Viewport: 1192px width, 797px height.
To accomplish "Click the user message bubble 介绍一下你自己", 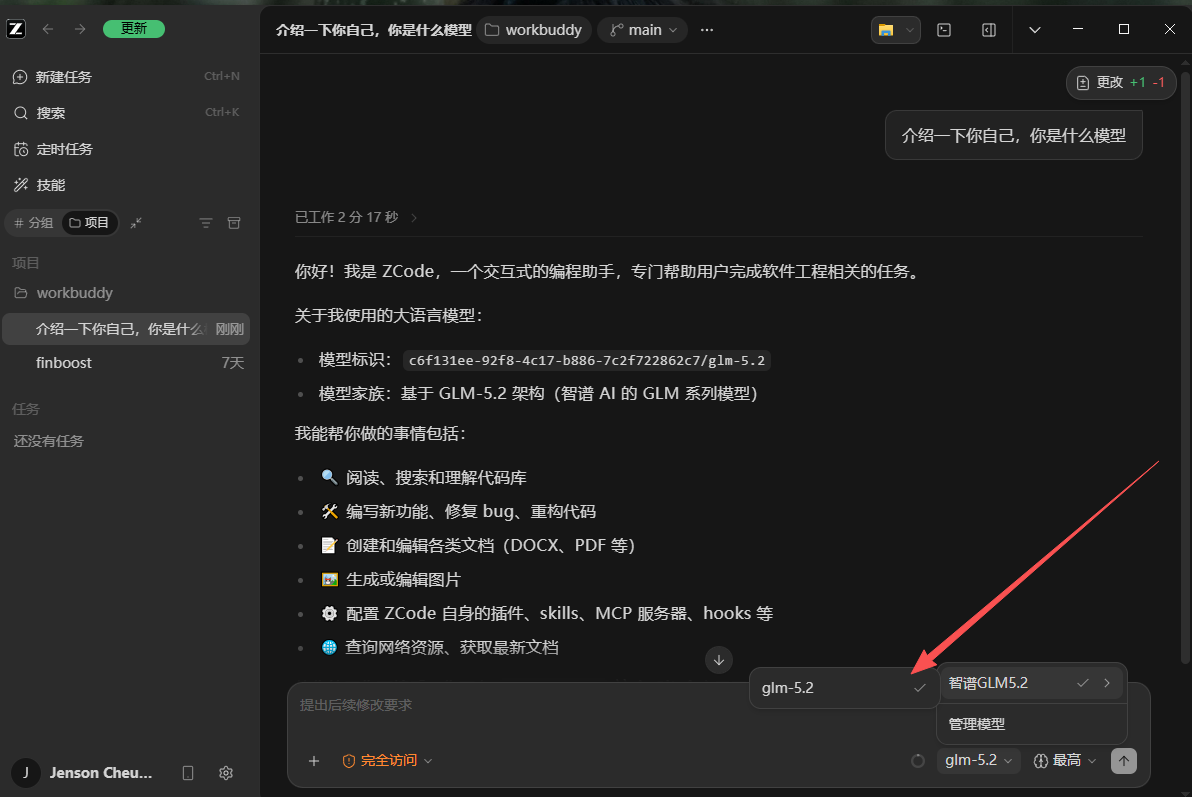I will coord(1013,135).
